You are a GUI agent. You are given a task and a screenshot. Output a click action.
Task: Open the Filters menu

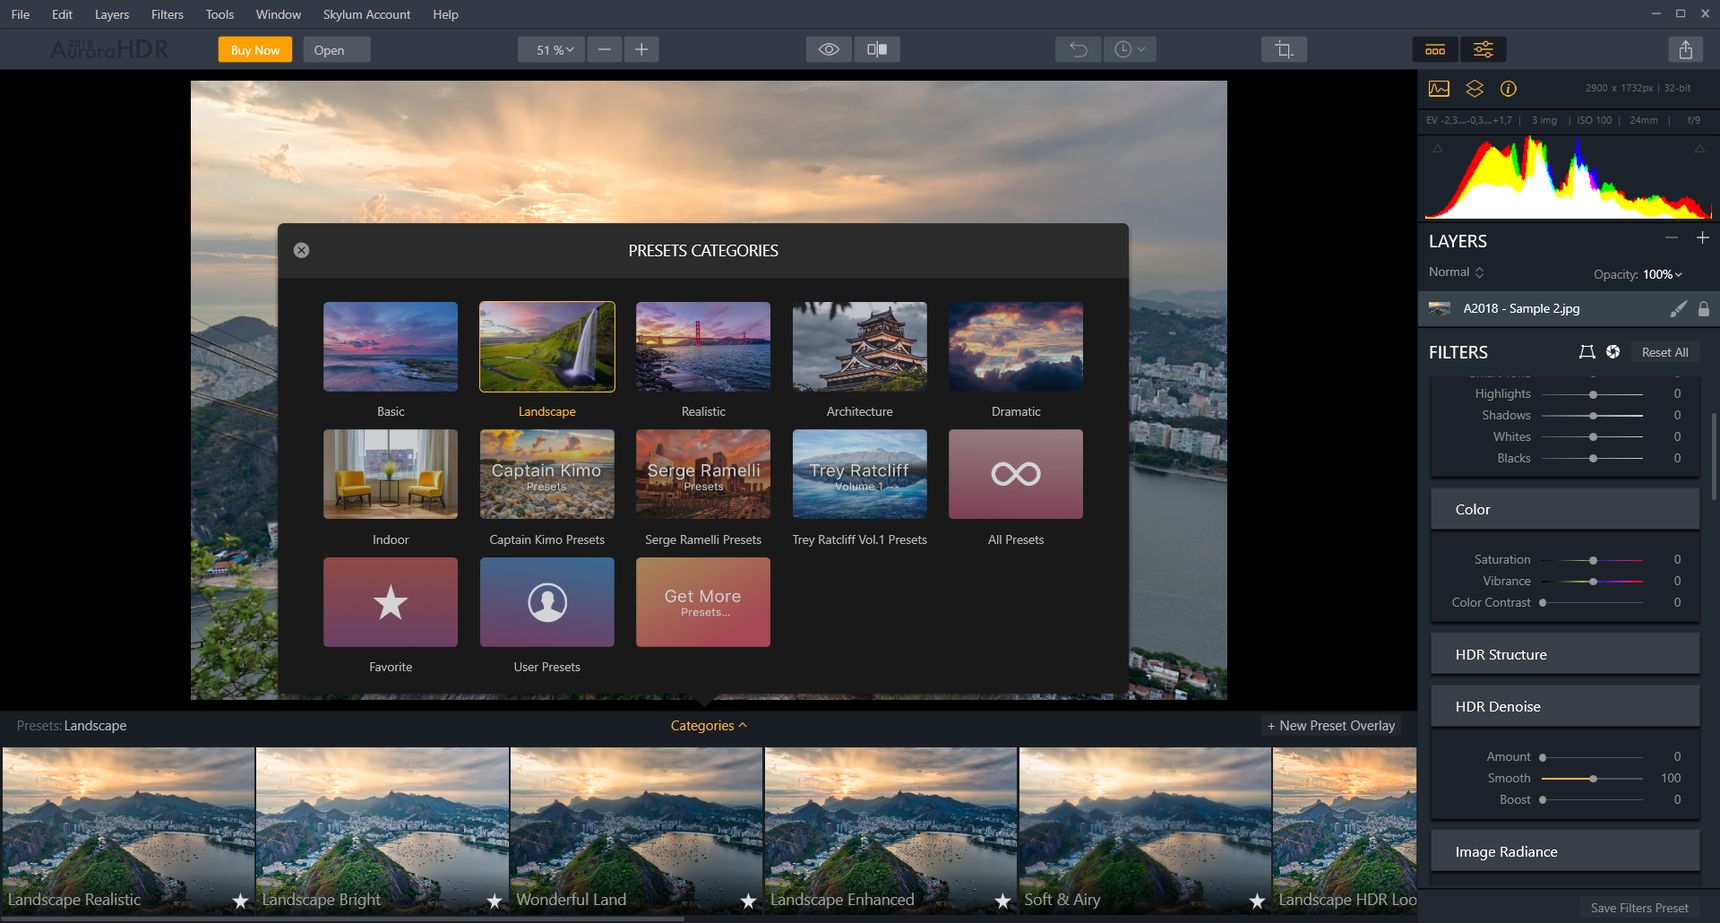[x=167, y=14]
